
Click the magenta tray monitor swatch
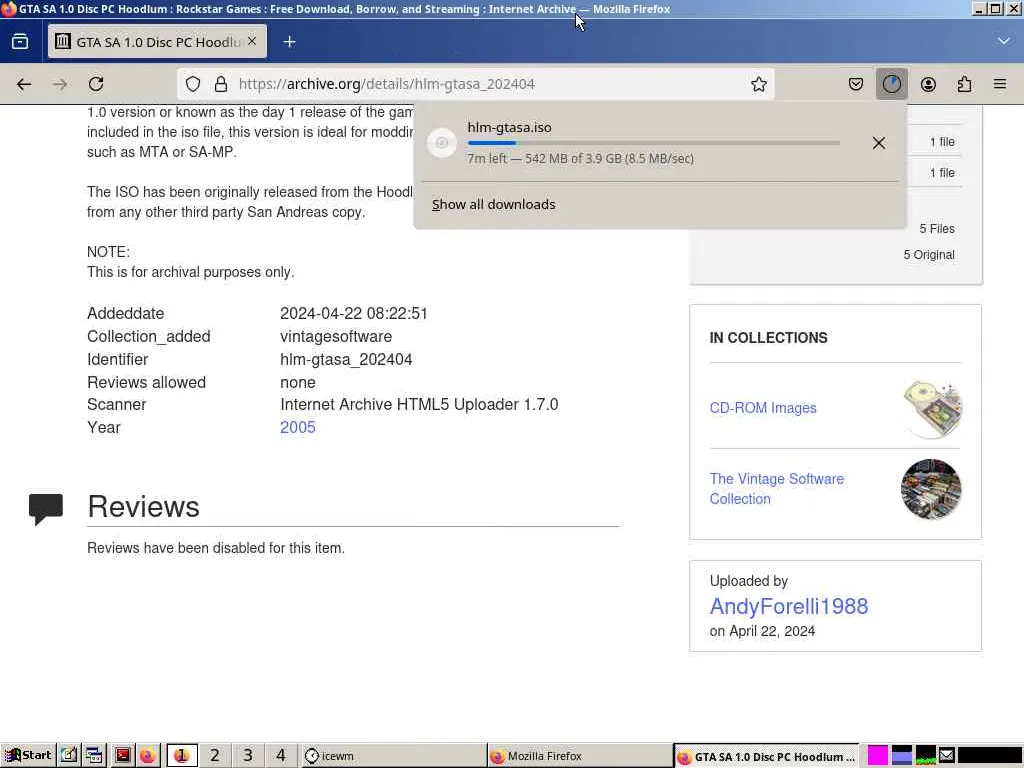878,756
